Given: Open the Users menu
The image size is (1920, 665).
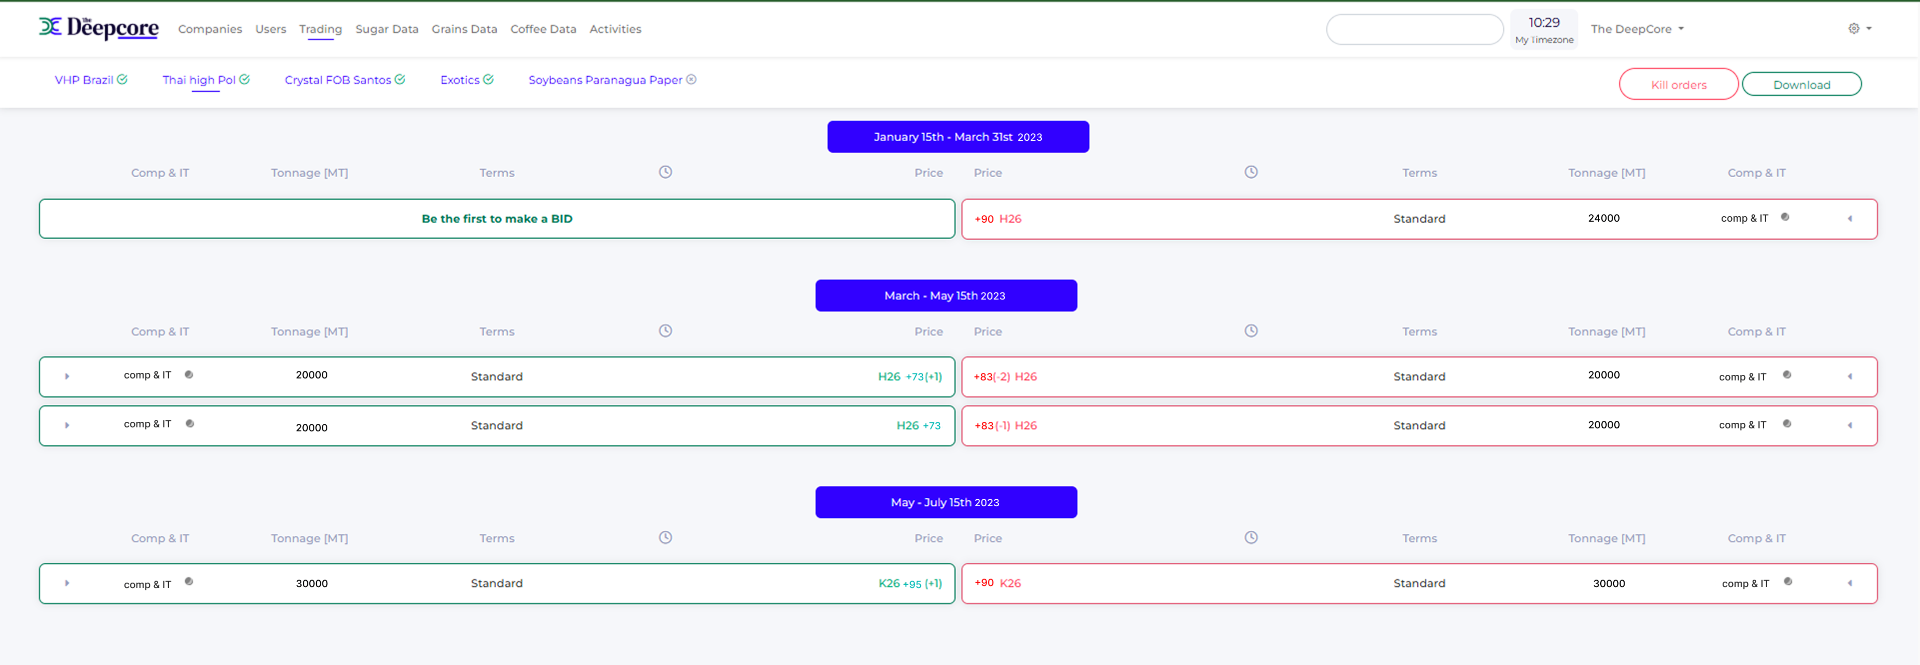Looking at the screenshot, I should [x=270, y=29].
